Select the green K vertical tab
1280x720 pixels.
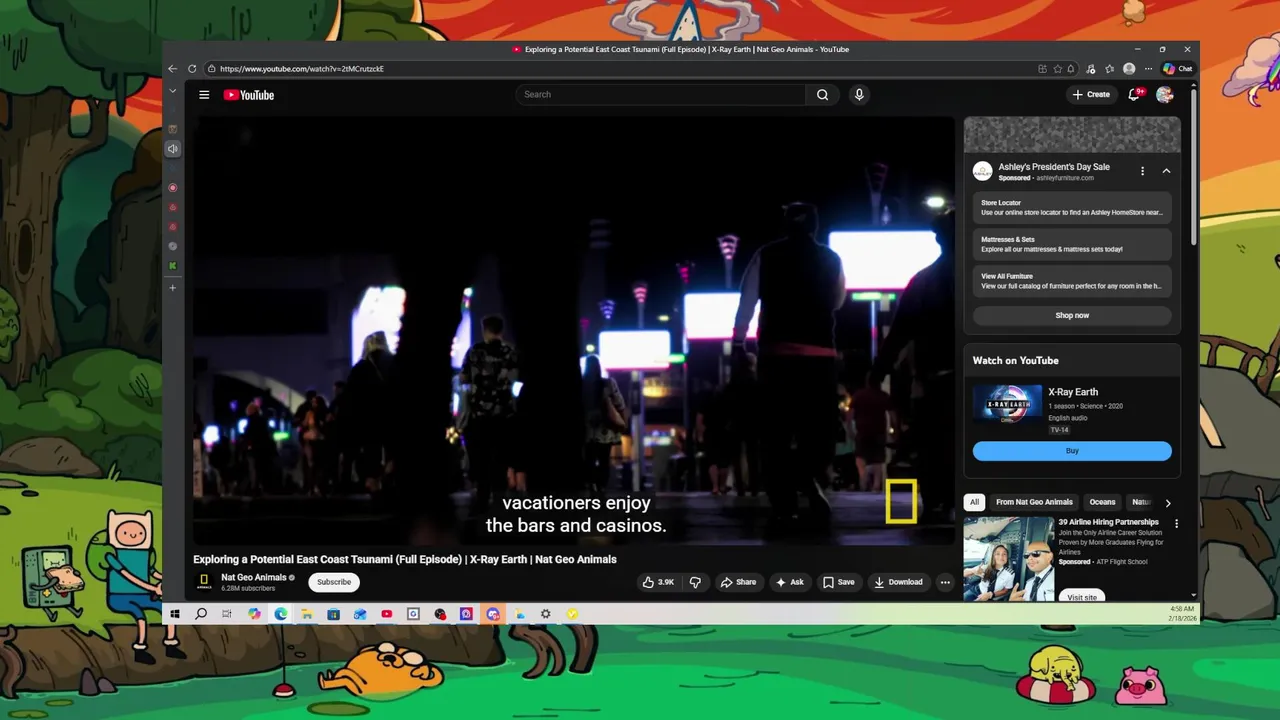(x=172, y=266)
